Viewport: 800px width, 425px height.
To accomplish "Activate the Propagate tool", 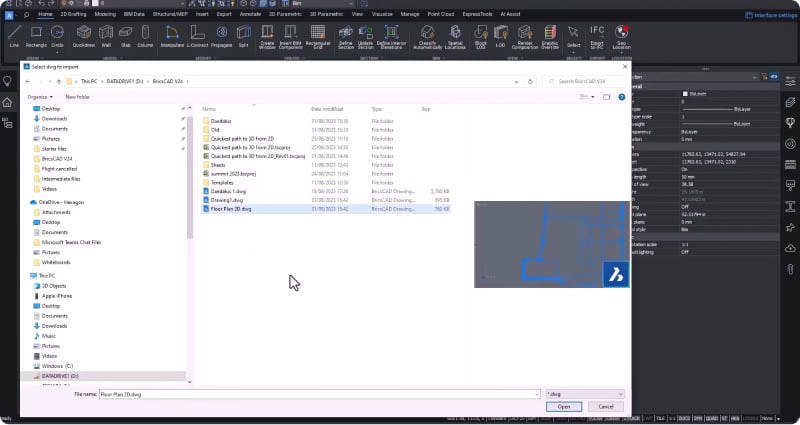I will [221, 36].
